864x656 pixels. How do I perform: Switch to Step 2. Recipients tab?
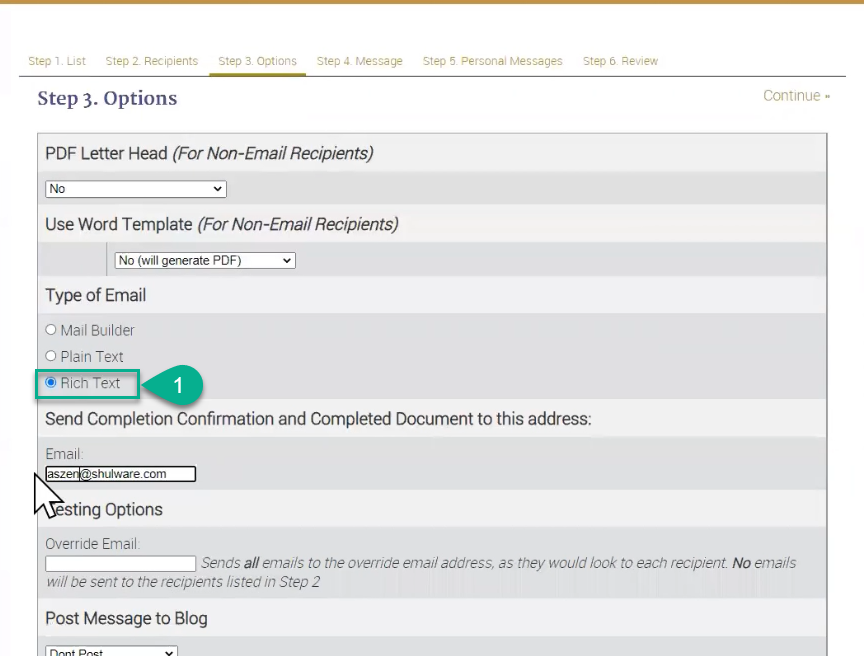152,61
